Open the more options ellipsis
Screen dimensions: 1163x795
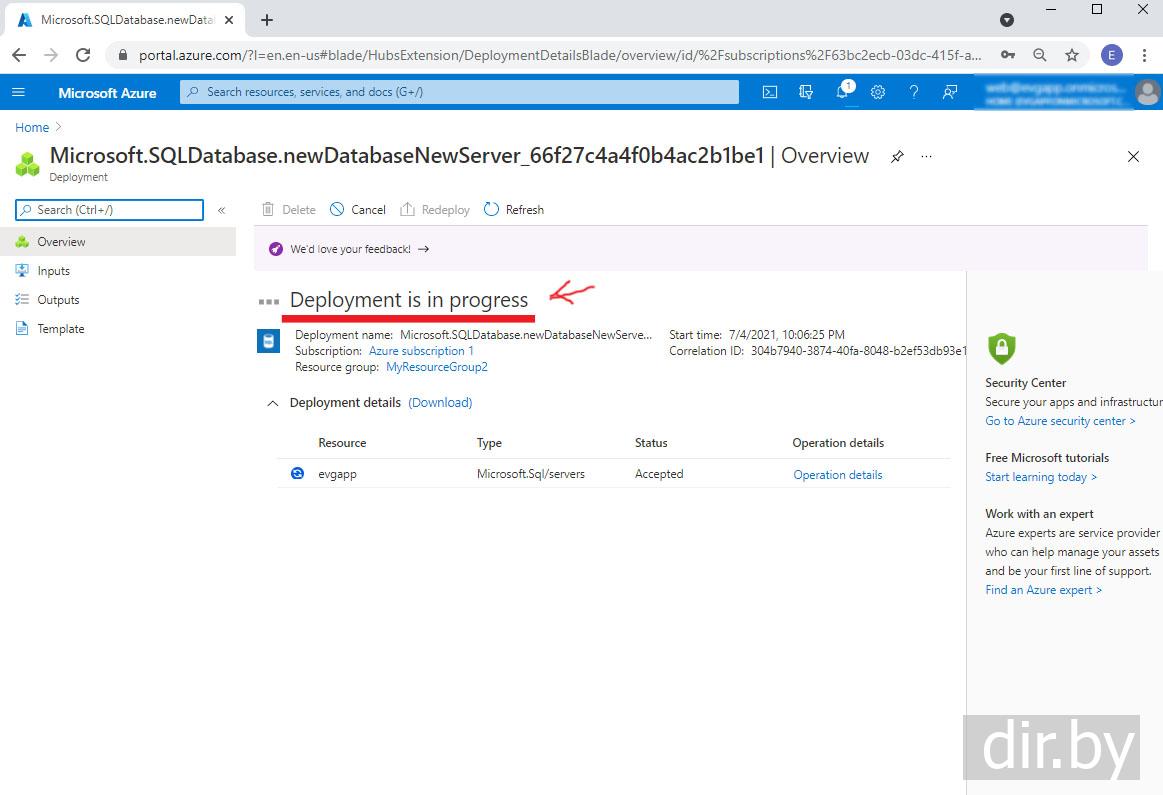point(927,157)
